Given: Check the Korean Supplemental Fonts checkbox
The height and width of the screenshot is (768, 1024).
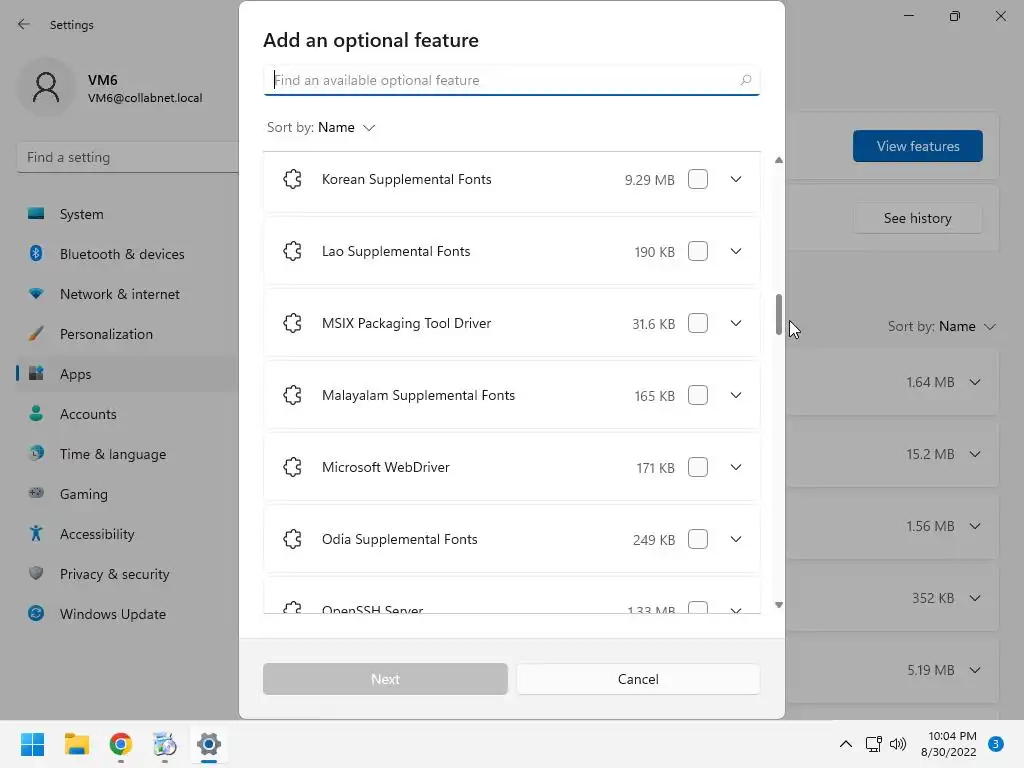Looking at the screenshot, I should coord(698,180).
